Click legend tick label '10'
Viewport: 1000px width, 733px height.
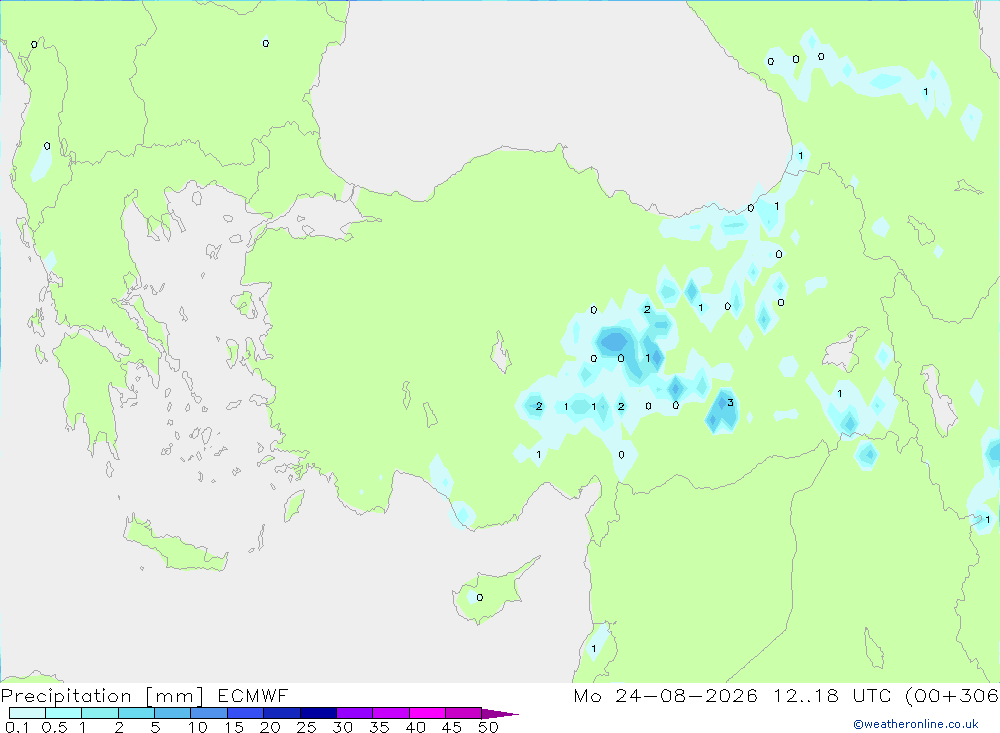[x=198, y=727]
